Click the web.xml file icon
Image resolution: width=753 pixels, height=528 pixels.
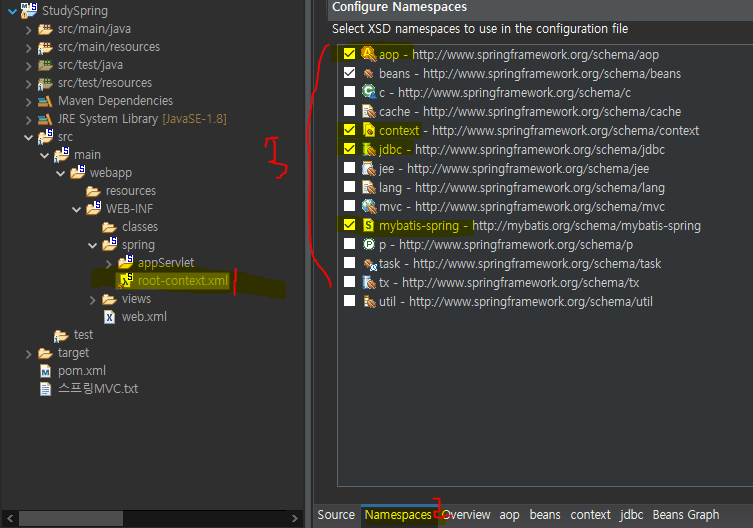pos(109,317)
